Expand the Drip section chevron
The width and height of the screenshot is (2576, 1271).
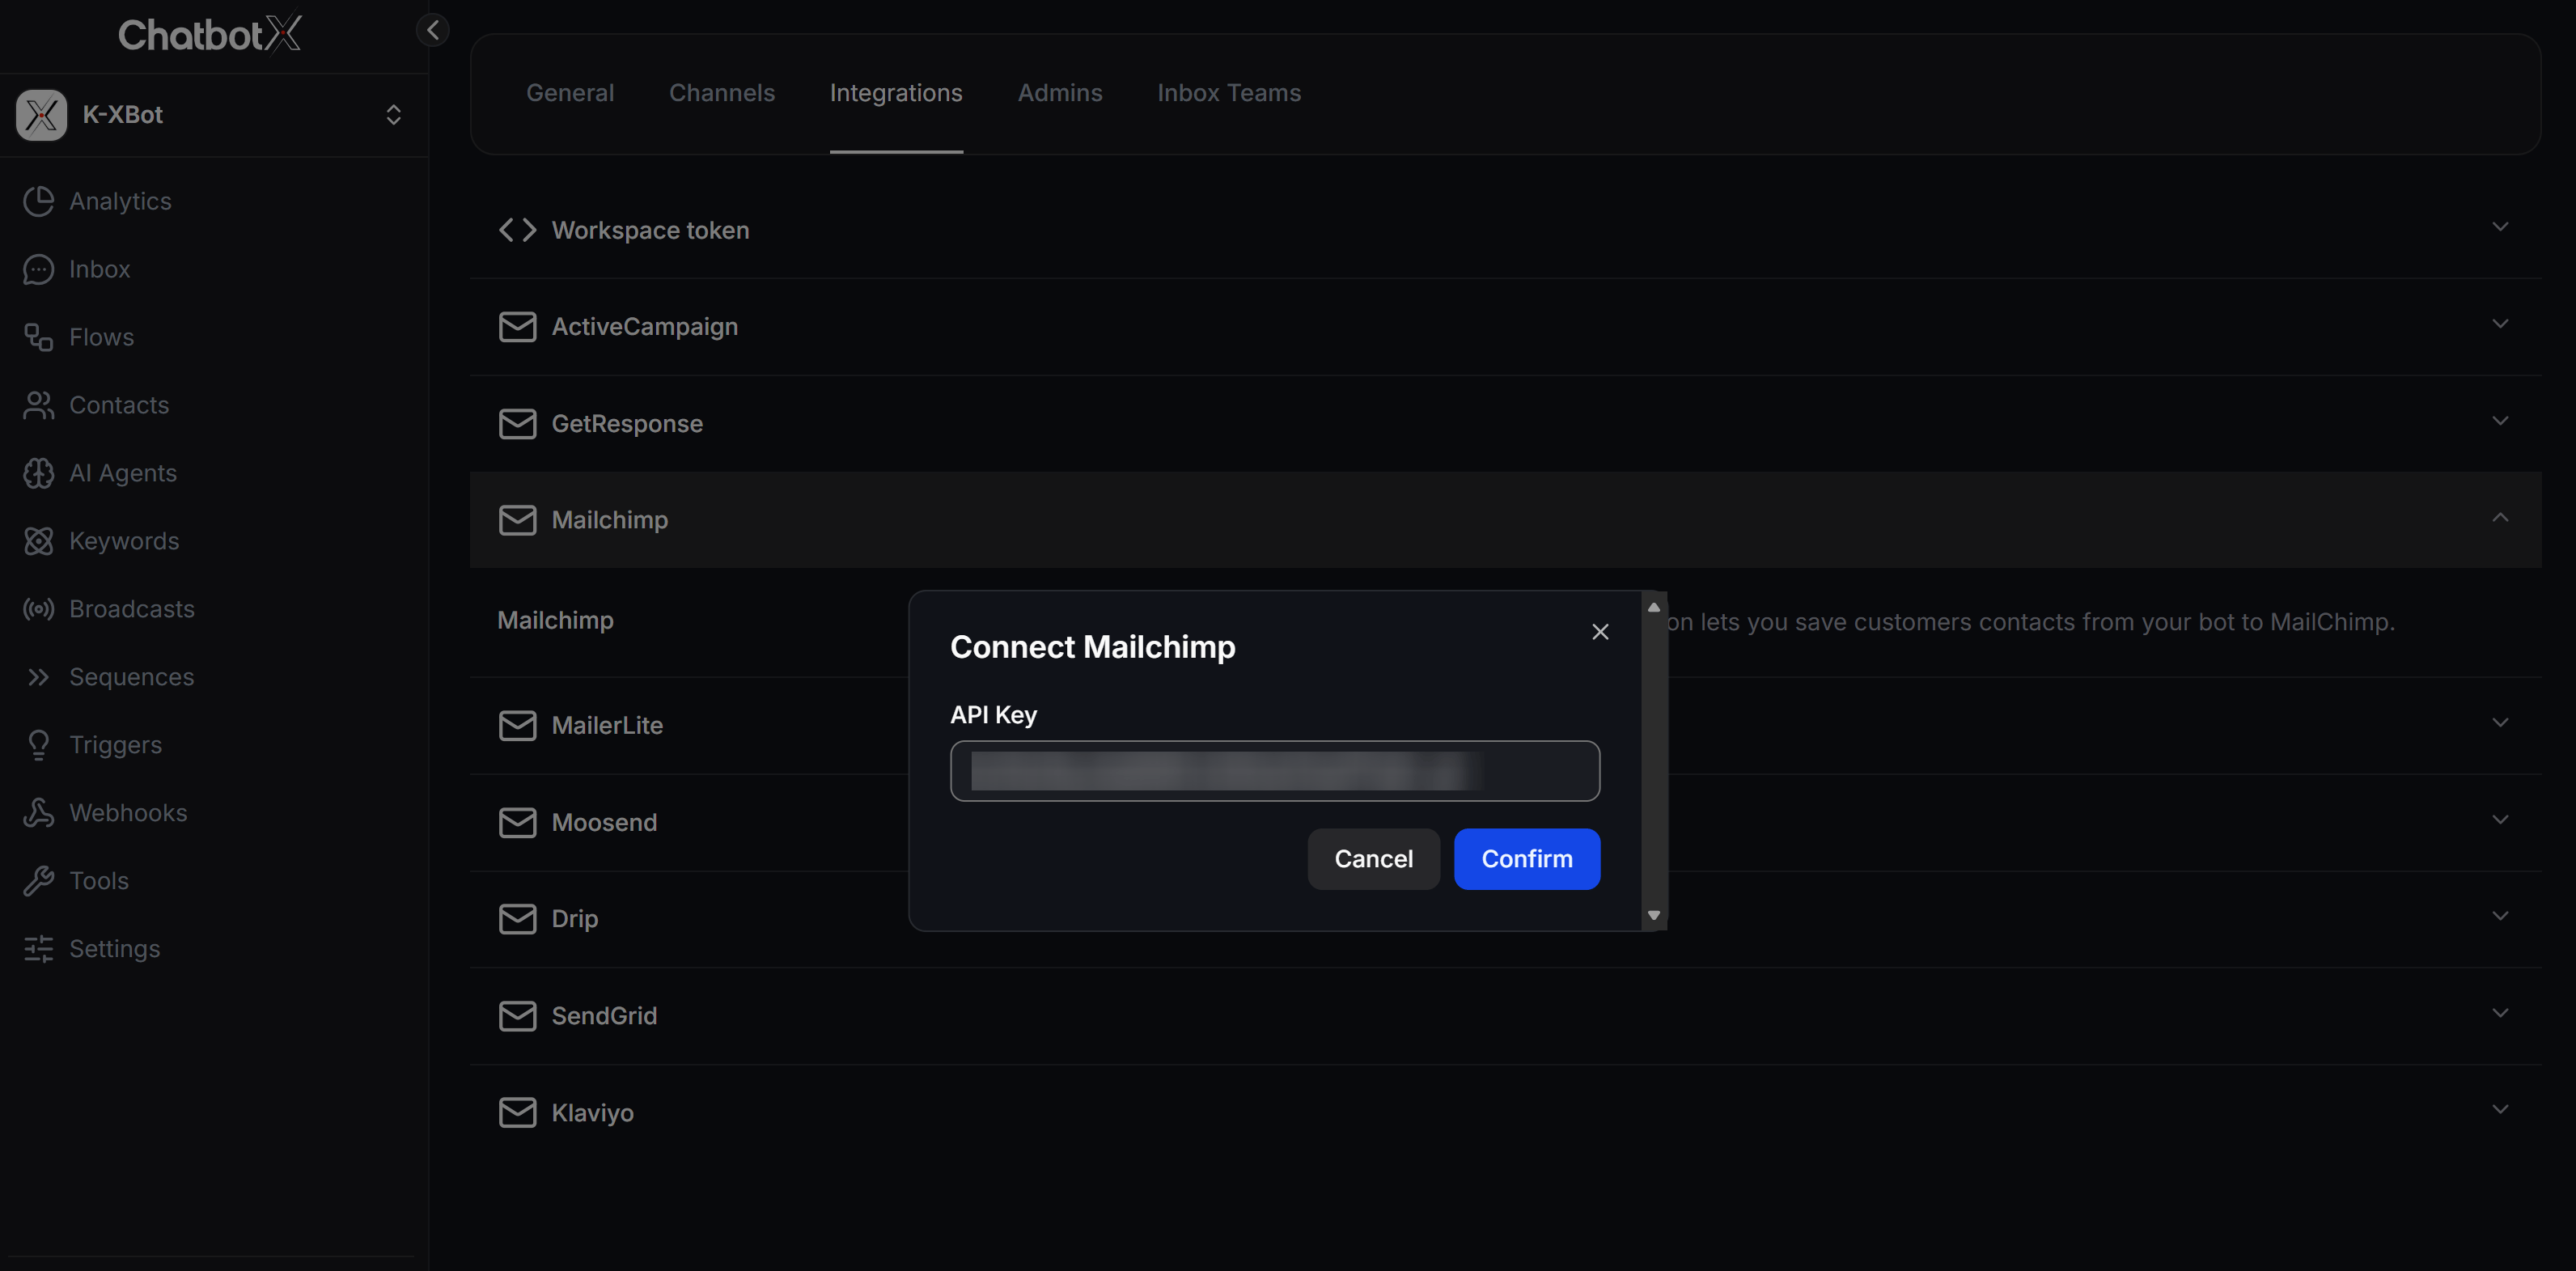tap(2500, 916)
